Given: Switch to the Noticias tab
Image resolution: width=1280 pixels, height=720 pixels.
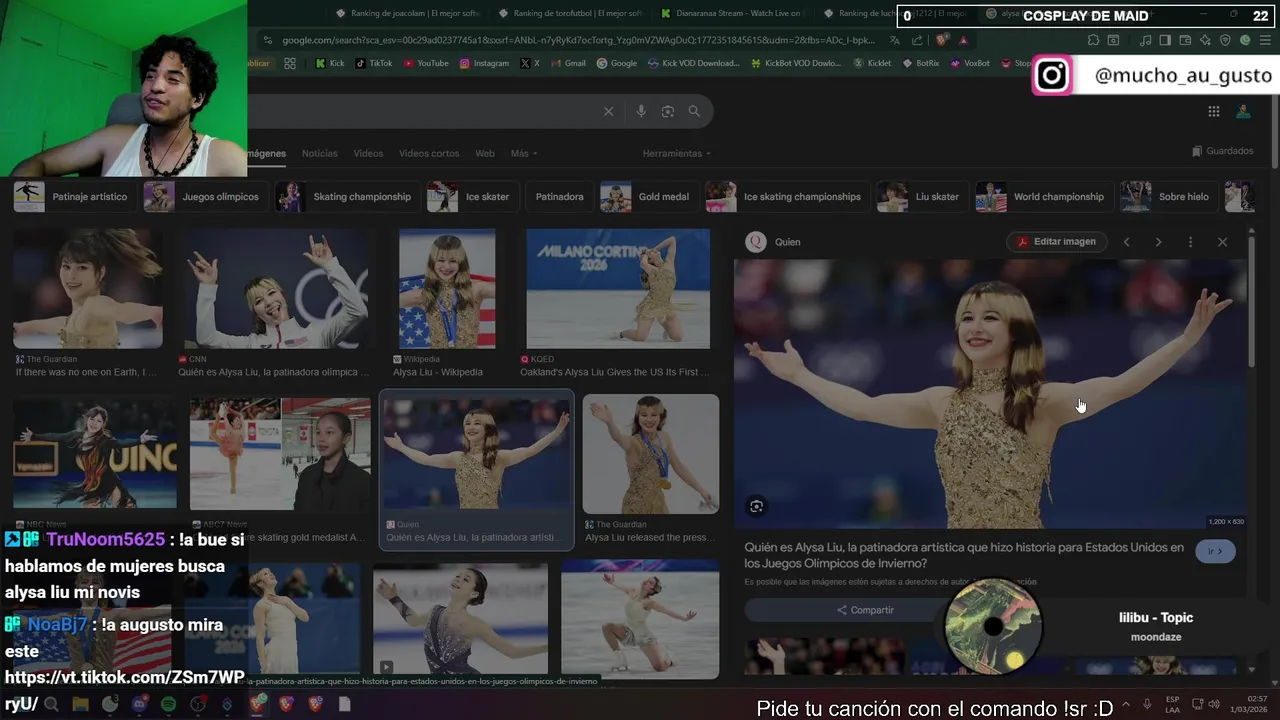Looking at the screenshot, I should [320, 153].
